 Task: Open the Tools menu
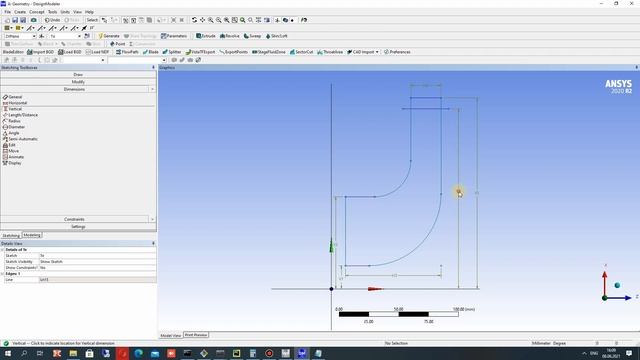tap(52, 12)
